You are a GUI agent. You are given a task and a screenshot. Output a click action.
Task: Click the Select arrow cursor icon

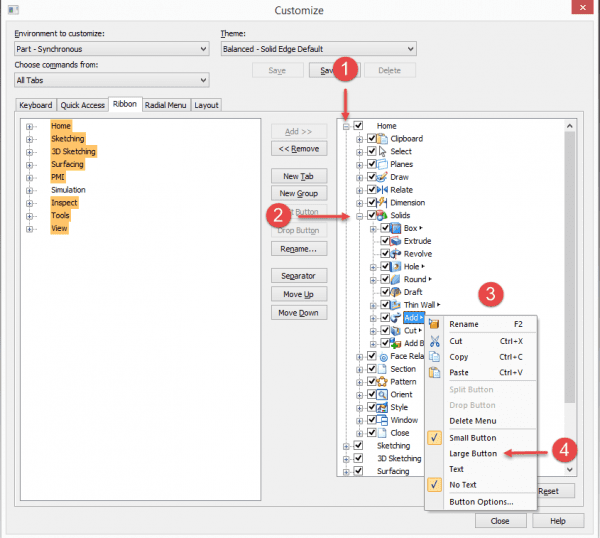point(382,152)
